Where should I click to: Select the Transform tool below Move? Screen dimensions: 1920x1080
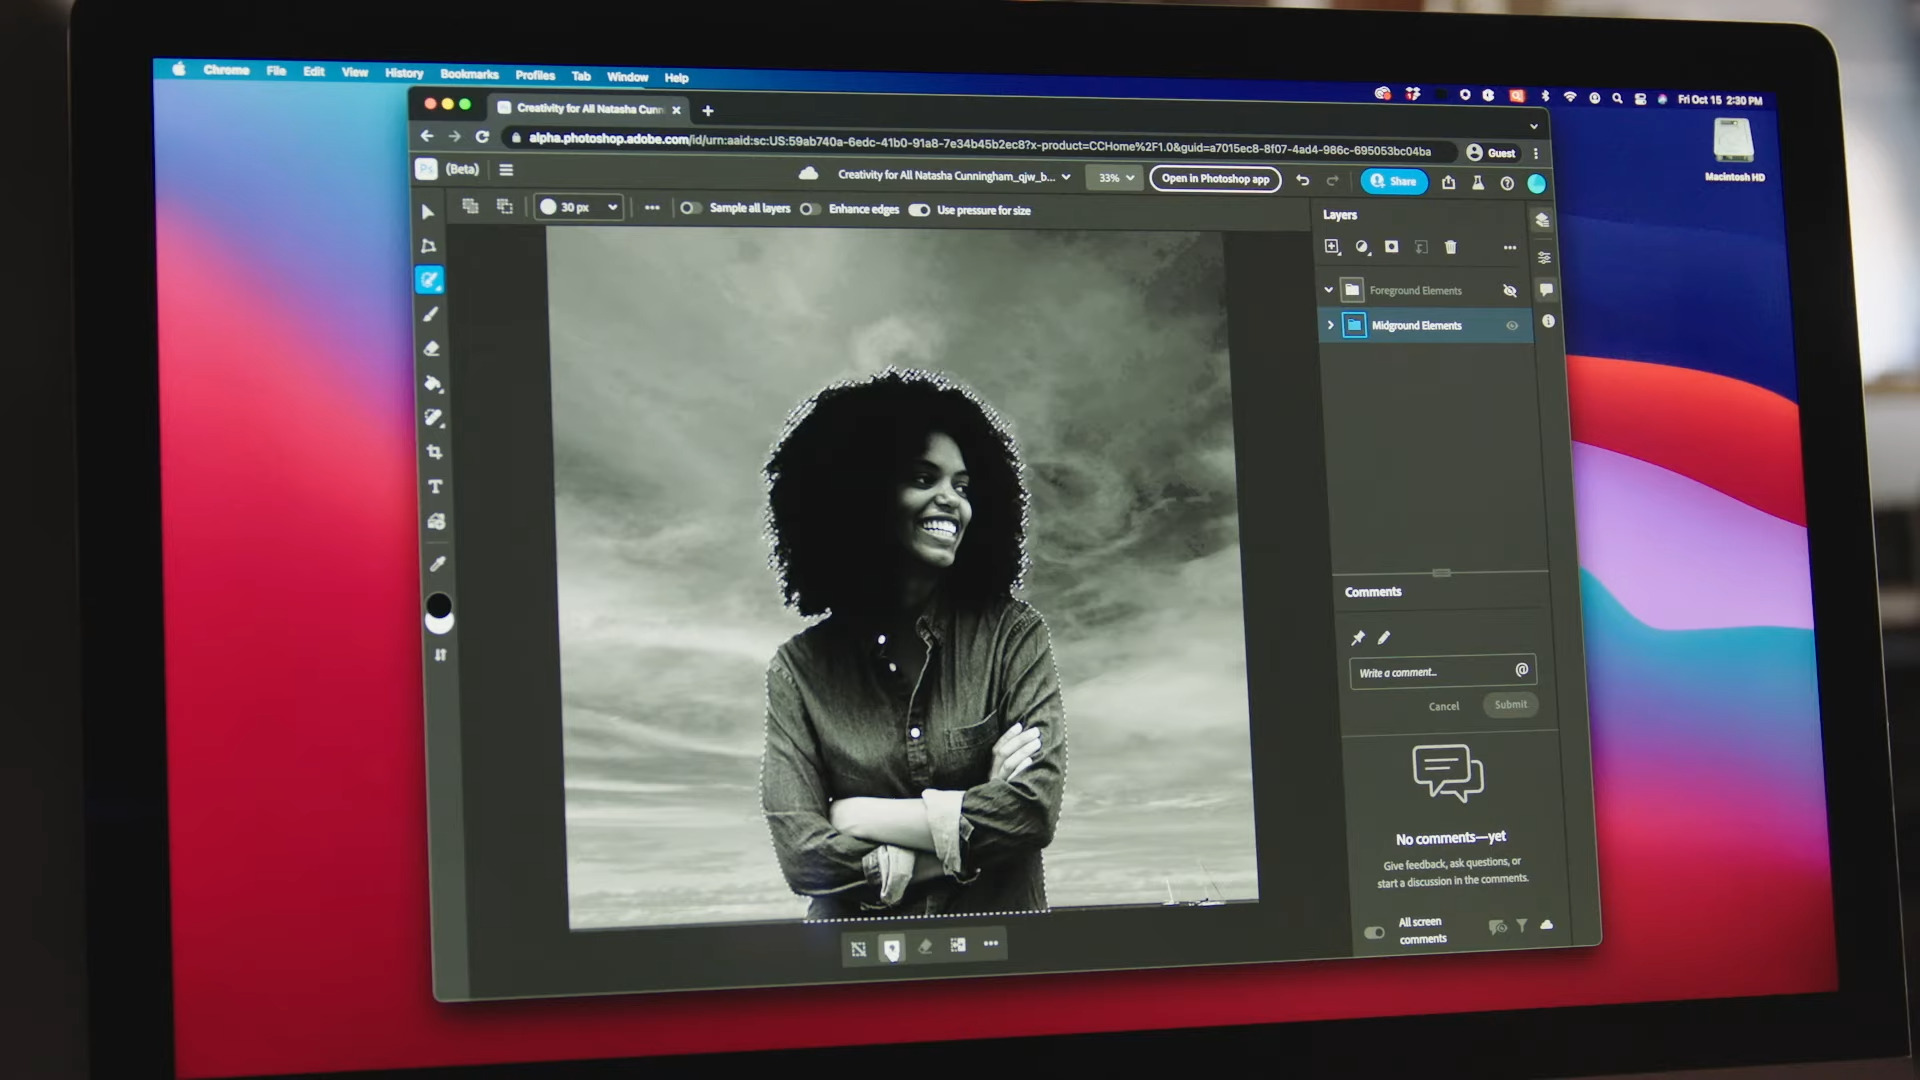(x=429, y=246)
